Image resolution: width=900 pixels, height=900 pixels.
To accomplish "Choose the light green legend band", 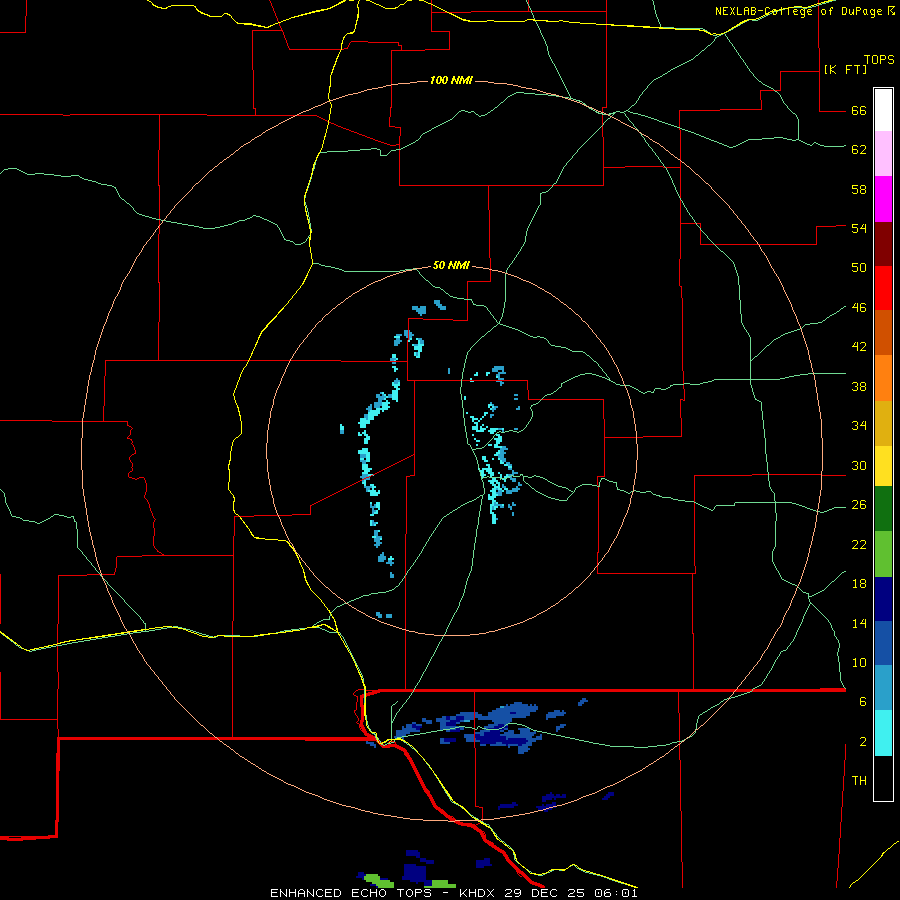I will (x=883, y=554).
